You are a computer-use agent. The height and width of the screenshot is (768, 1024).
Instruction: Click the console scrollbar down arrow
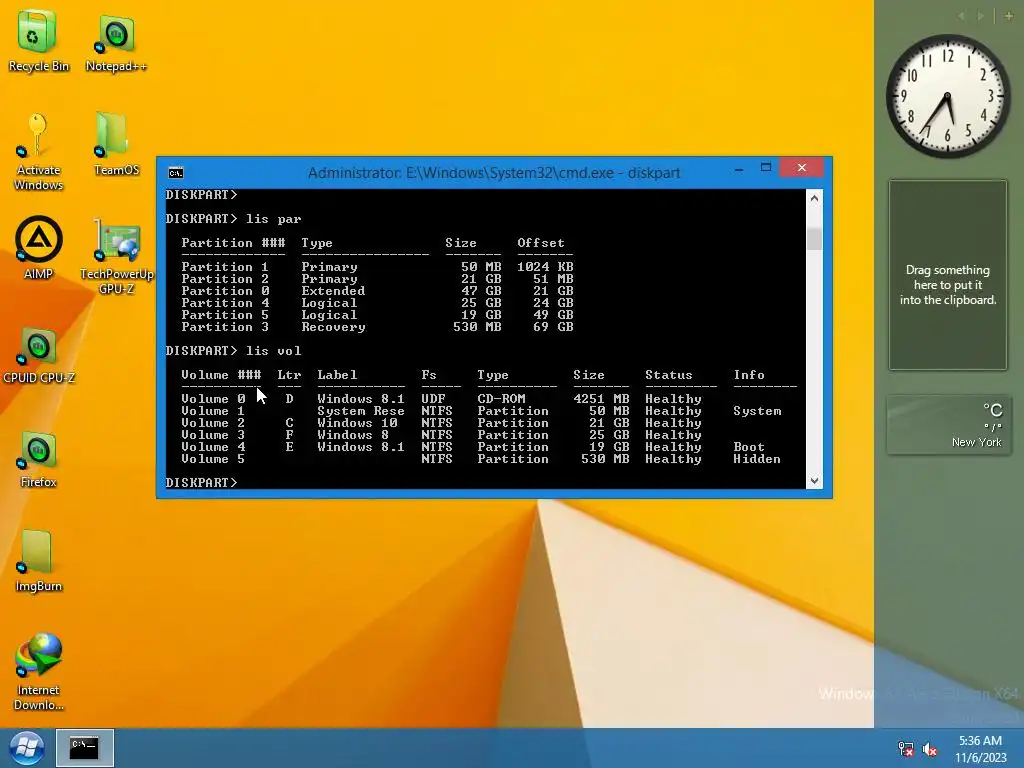pos(814,481)
